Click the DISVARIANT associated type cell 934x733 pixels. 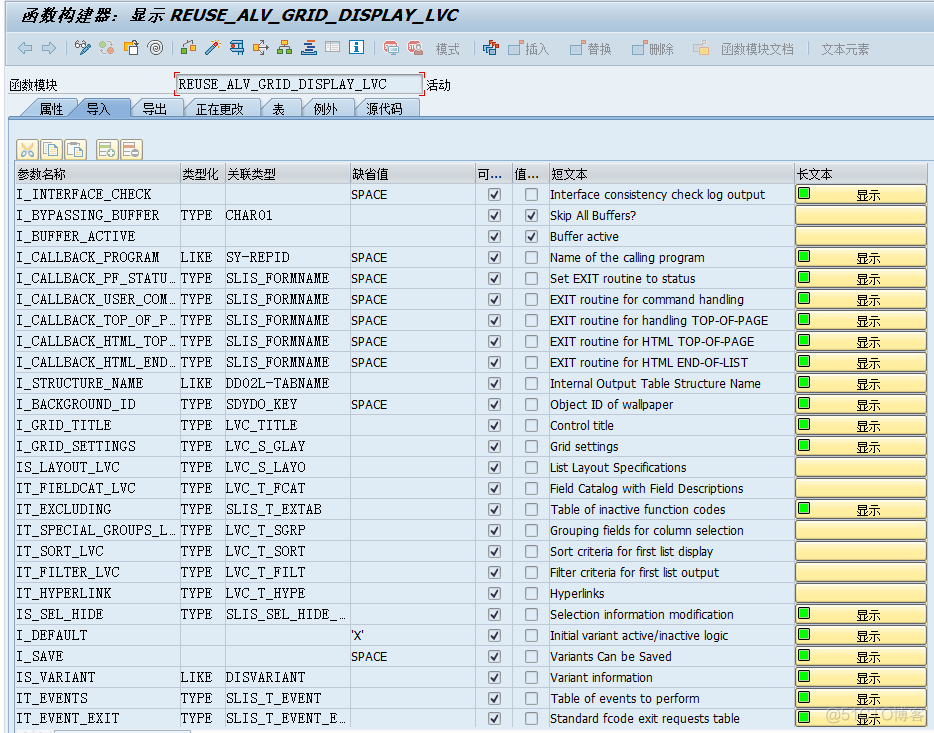(x=287, y=677)
